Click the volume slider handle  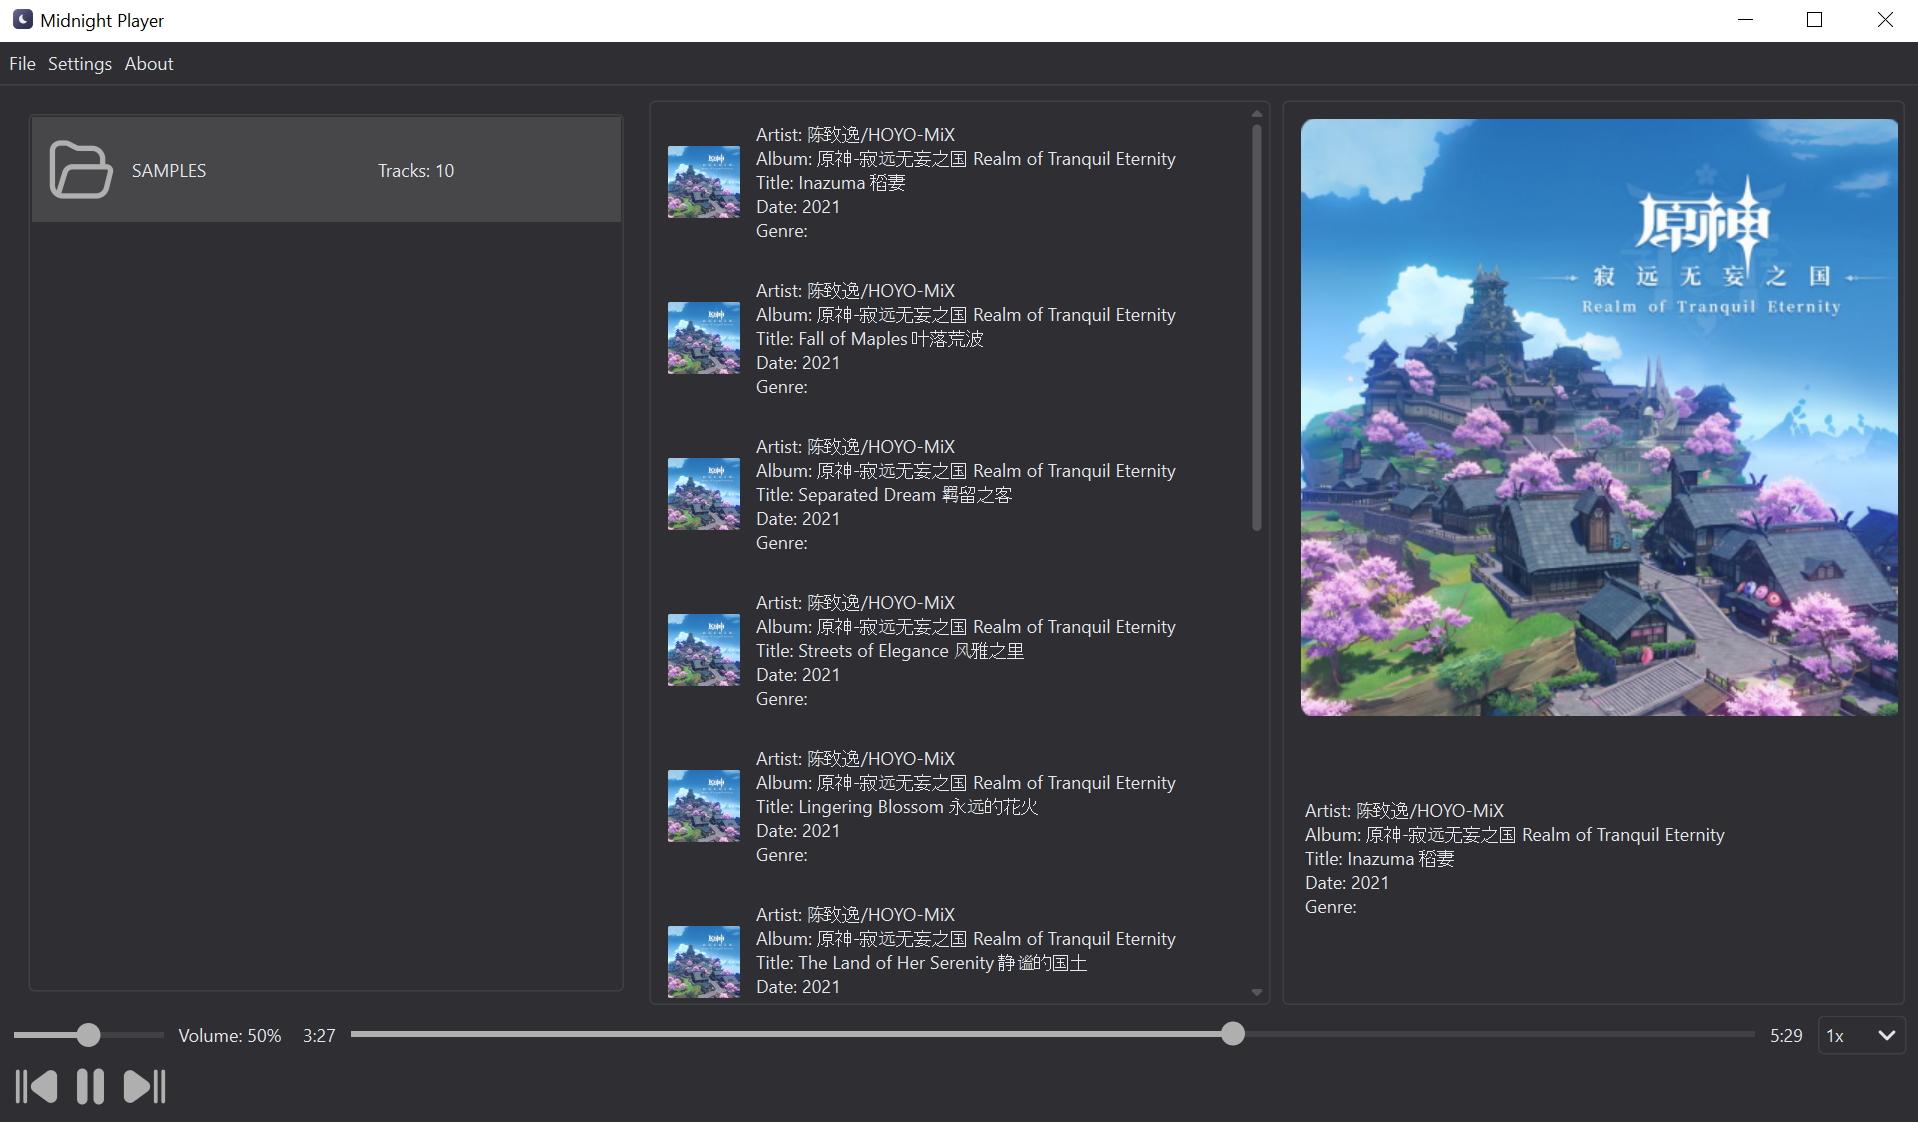coord(88,1035)
